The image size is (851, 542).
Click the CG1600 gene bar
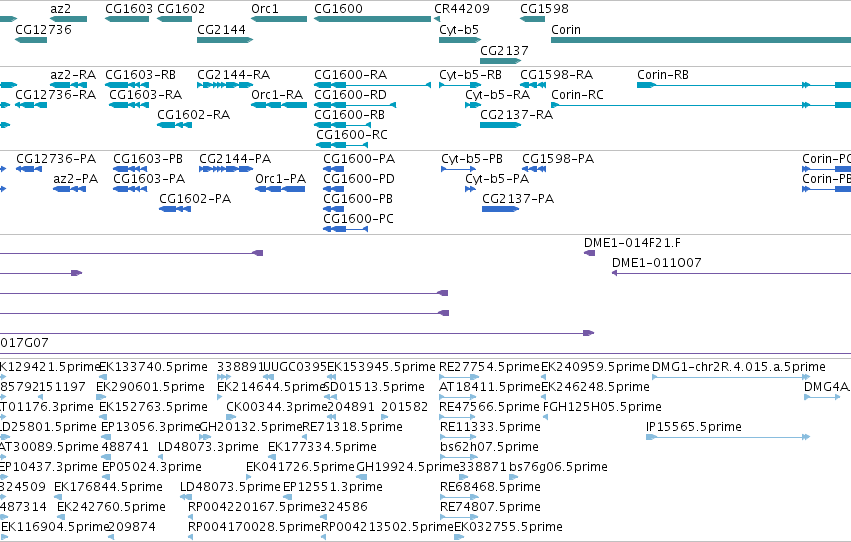coord(372,19)
